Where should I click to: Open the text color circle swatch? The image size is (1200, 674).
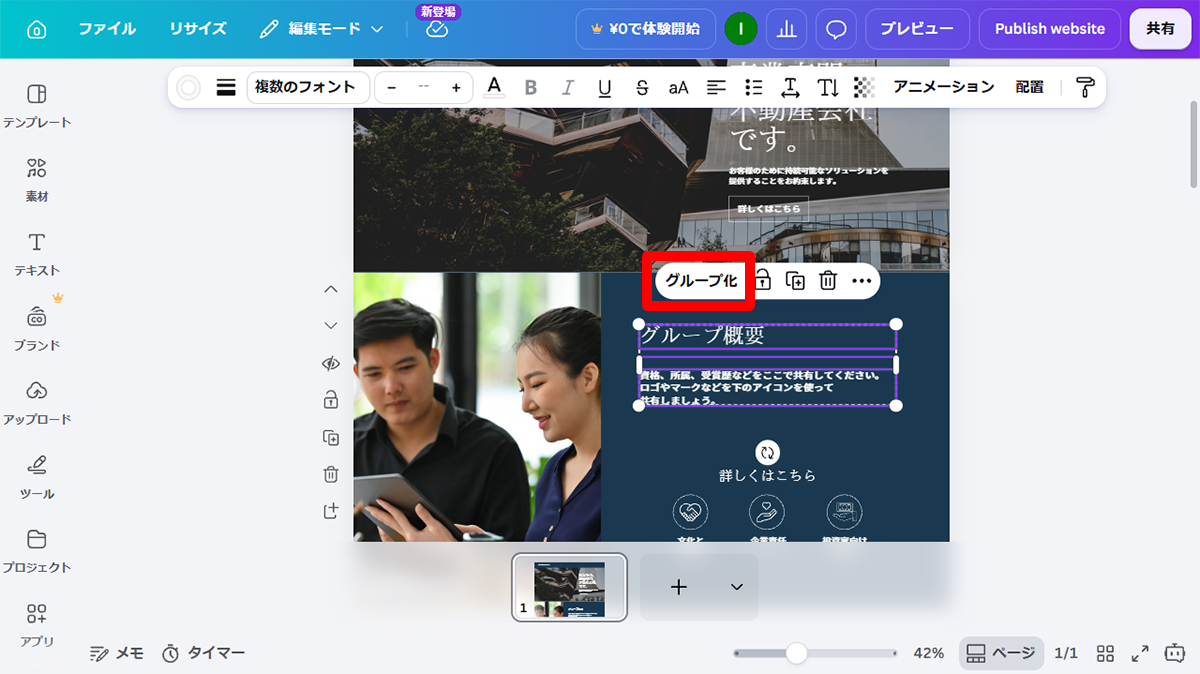tap(188, 87)
